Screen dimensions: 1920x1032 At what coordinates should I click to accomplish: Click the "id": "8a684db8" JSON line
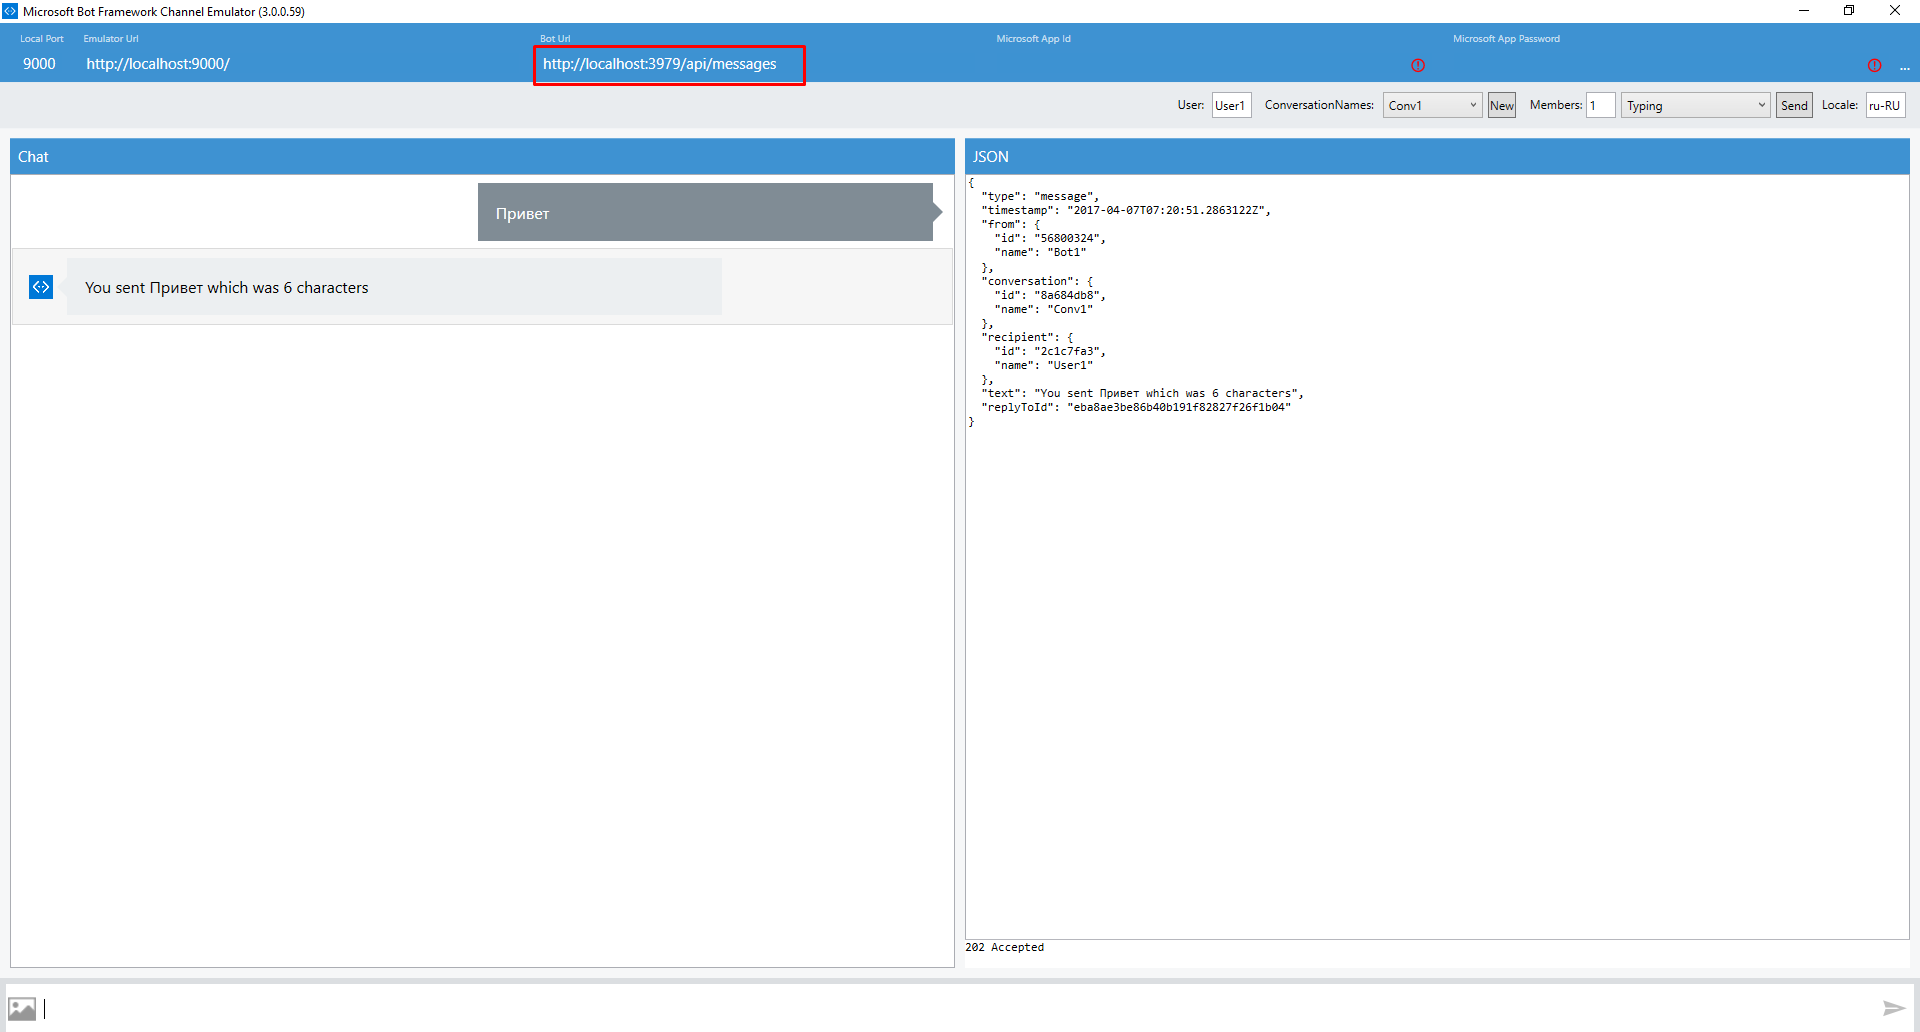click(1050, 296)
